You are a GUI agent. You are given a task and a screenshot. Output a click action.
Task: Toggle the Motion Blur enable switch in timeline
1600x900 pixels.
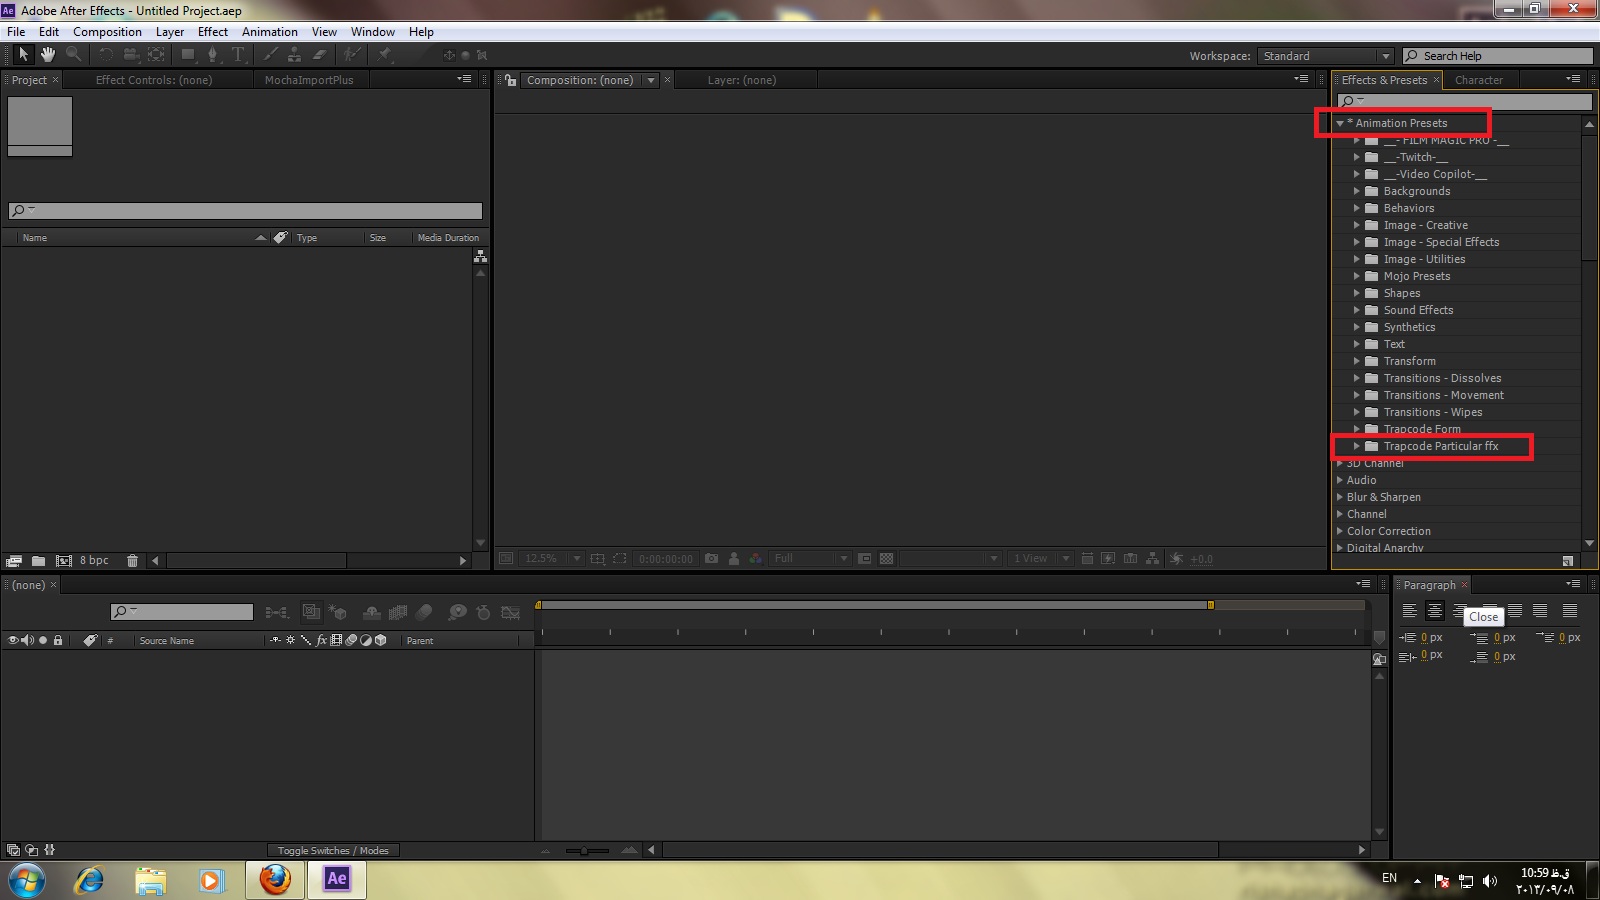(424, 612)
